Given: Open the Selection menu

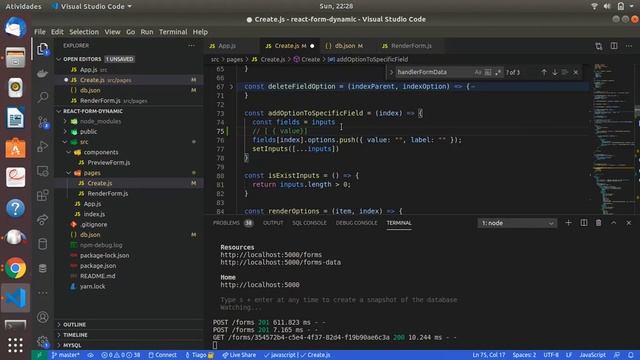Looking at the screenshot, I should [84, 32].
